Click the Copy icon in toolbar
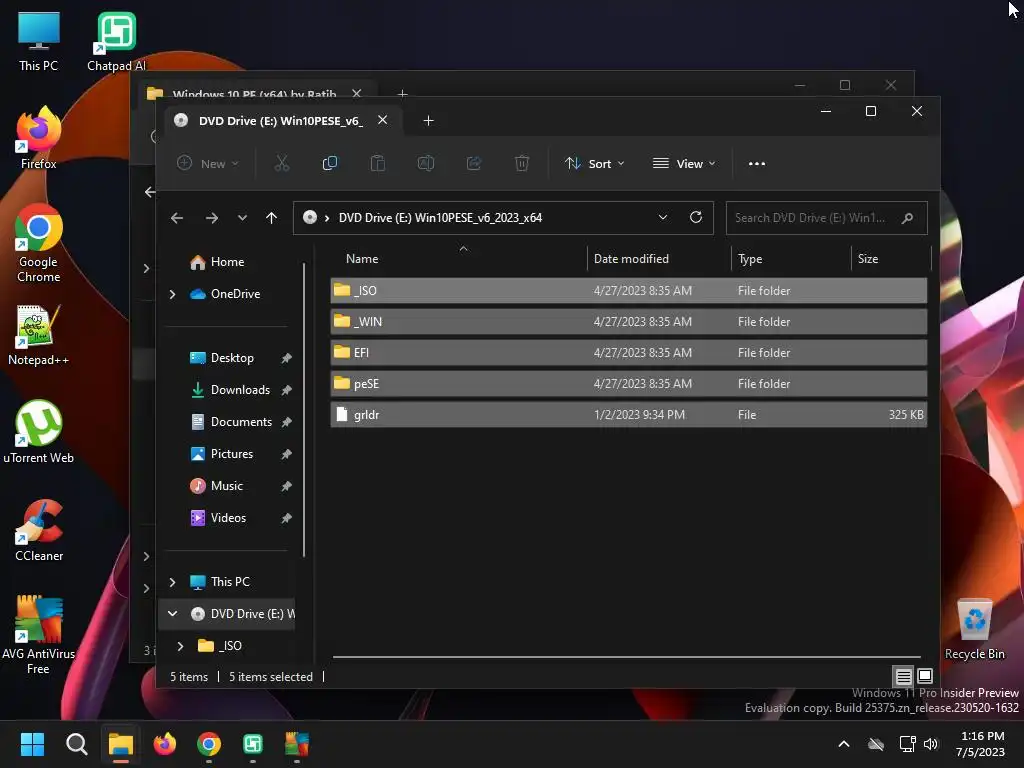Screen dimensions: 1024x768 tap(330, 163)
